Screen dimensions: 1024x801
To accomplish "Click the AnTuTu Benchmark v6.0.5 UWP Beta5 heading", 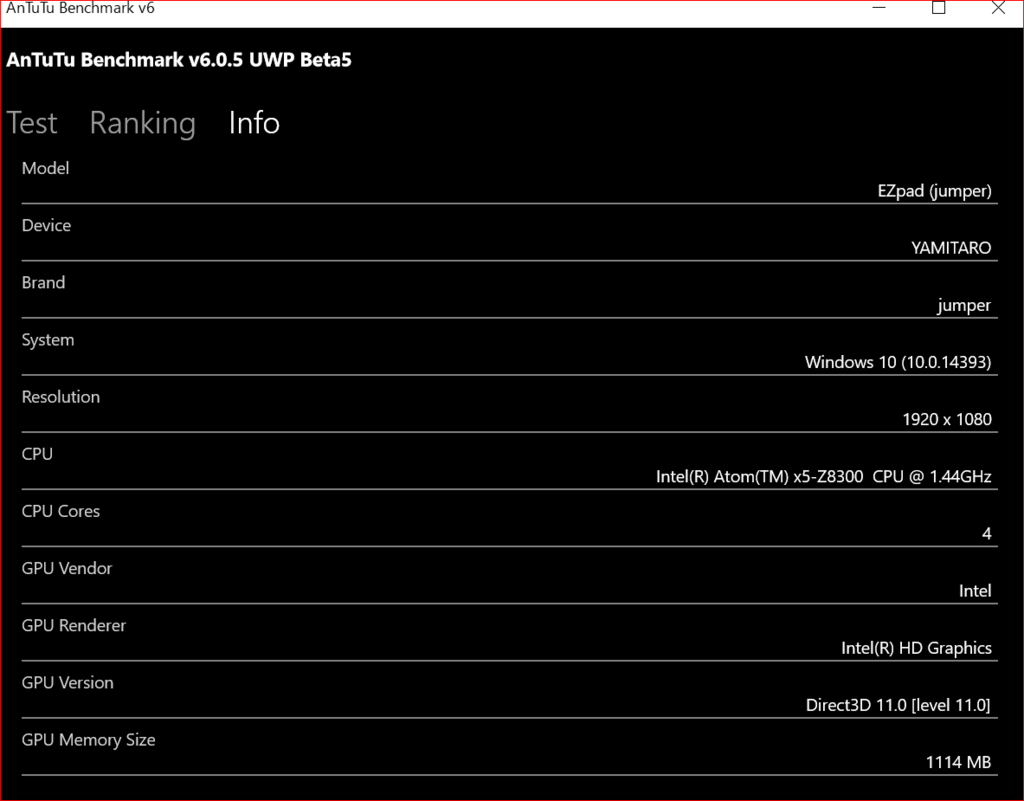I will point(179,60).
